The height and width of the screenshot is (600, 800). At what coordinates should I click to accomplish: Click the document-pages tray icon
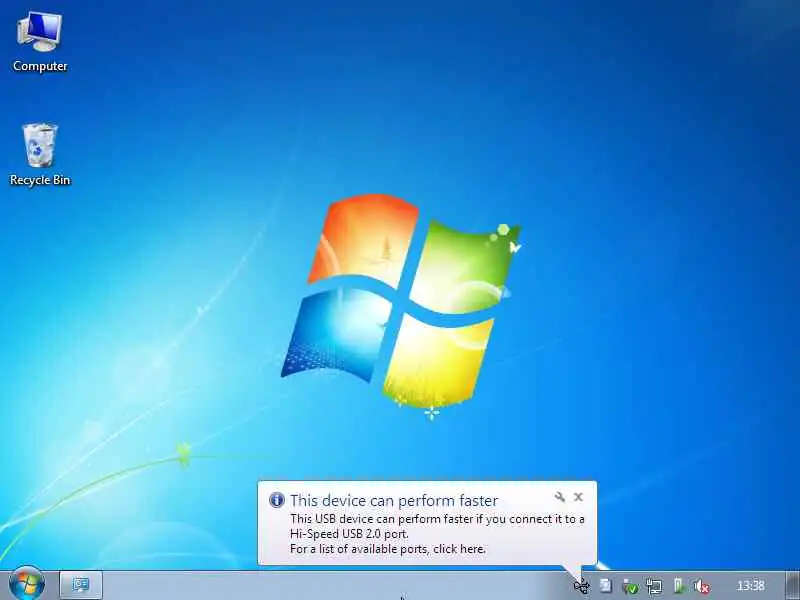click(x=606, y=586)
